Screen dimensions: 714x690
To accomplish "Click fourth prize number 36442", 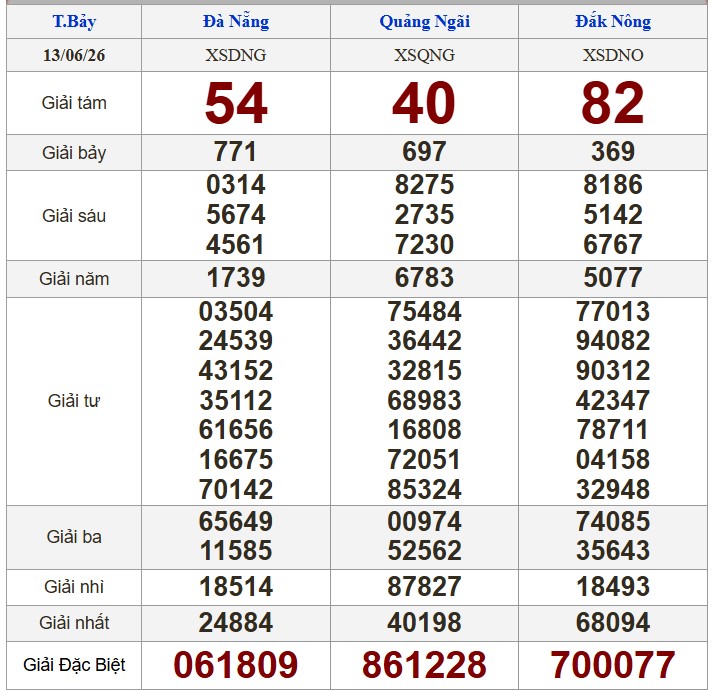I will (424, 341).
